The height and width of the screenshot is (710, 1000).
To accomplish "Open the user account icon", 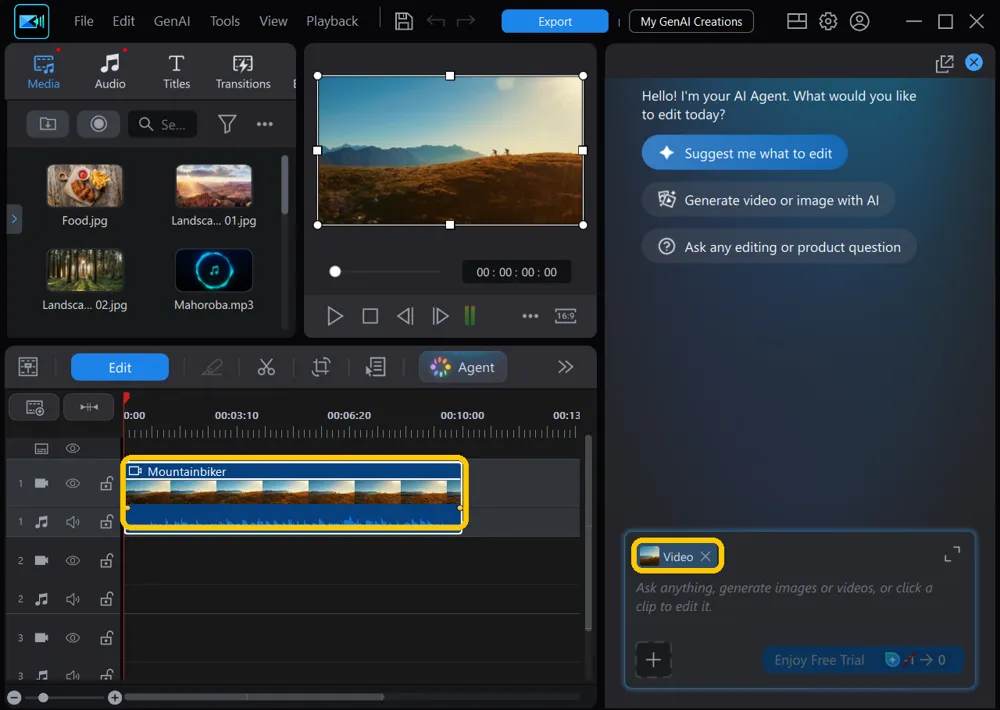I will [859, 21].
